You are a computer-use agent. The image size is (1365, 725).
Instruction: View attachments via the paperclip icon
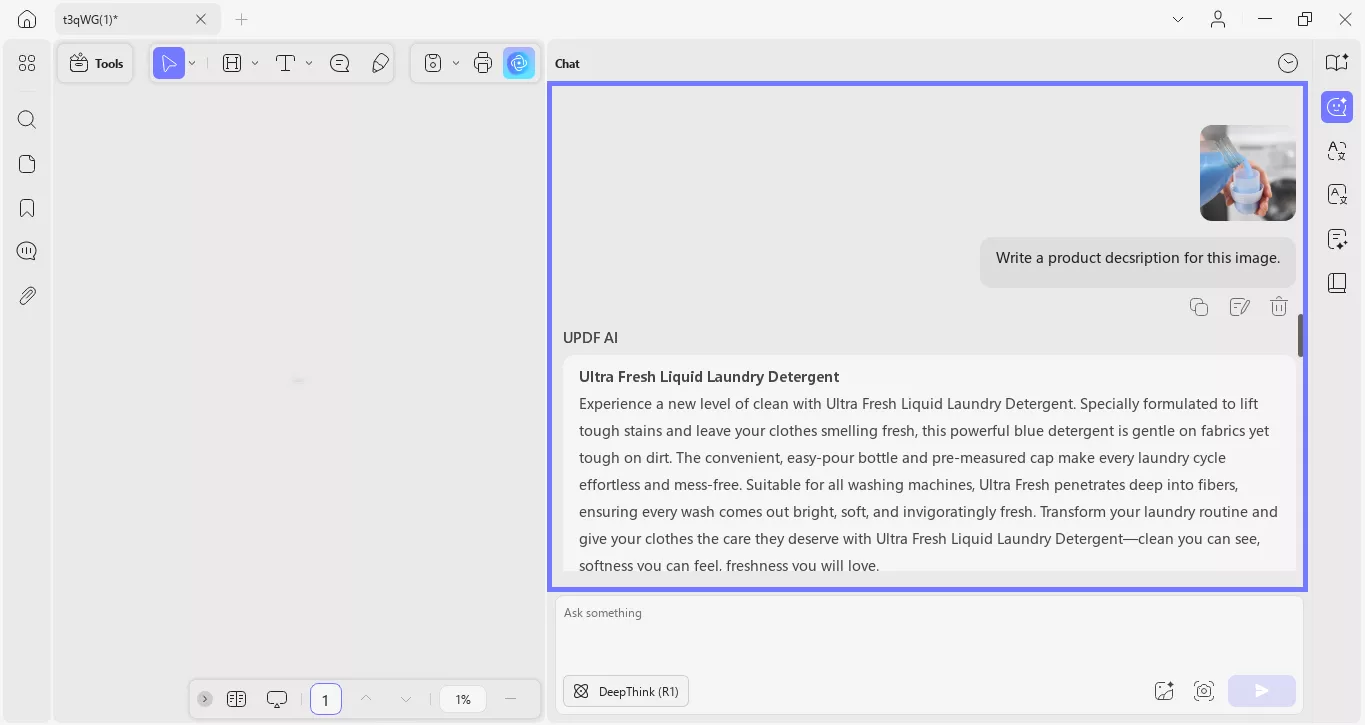click(26, 295)
